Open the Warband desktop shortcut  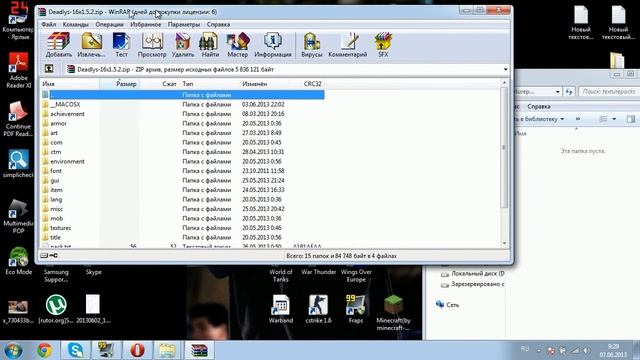[281, 309]
